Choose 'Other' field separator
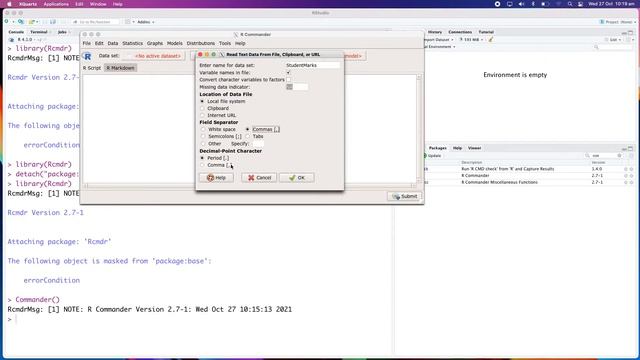640x360 pixels. coord(203,144)
